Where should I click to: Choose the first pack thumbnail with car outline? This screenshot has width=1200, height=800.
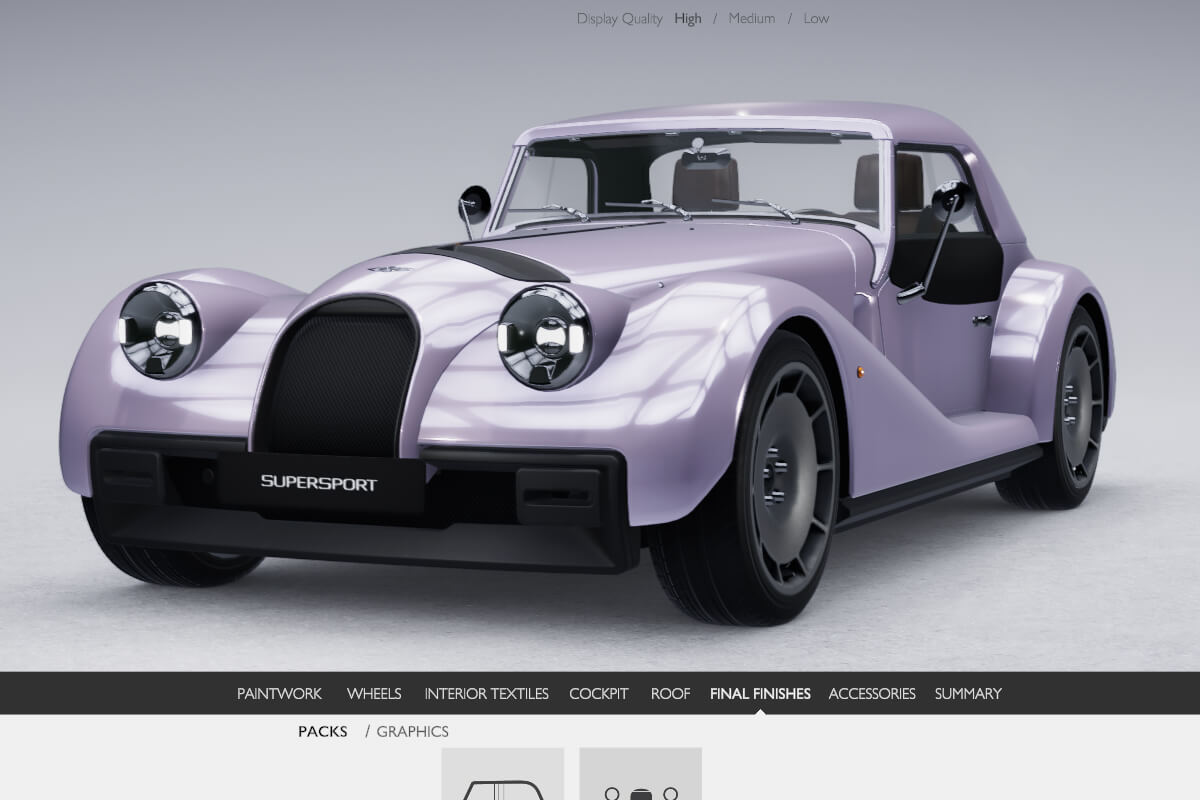tap(503, 774)
